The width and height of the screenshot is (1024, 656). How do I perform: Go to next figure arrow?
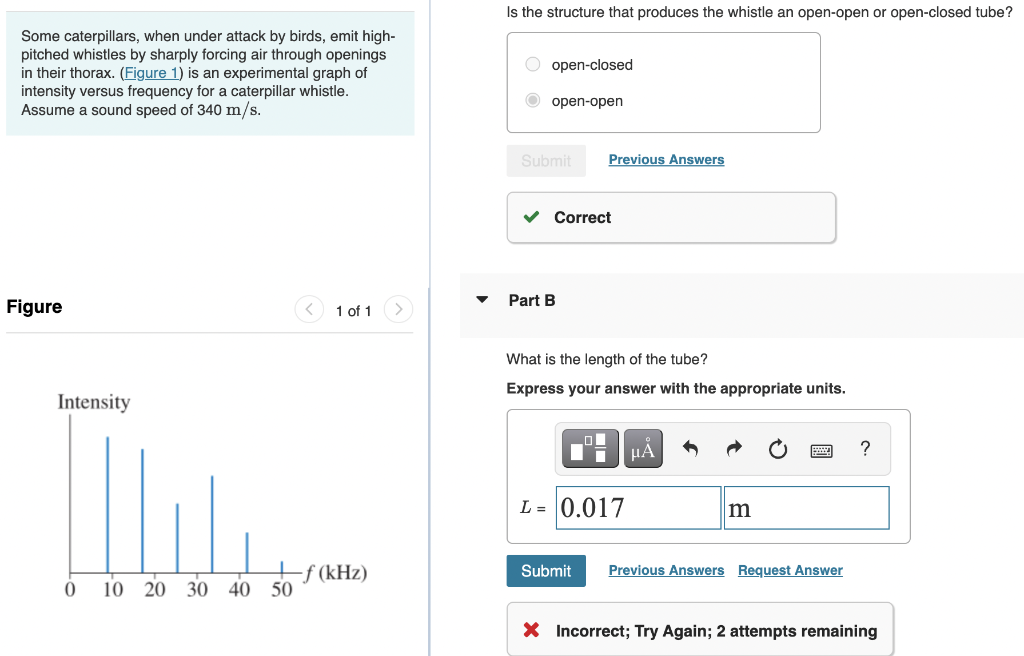click(398, 309)
